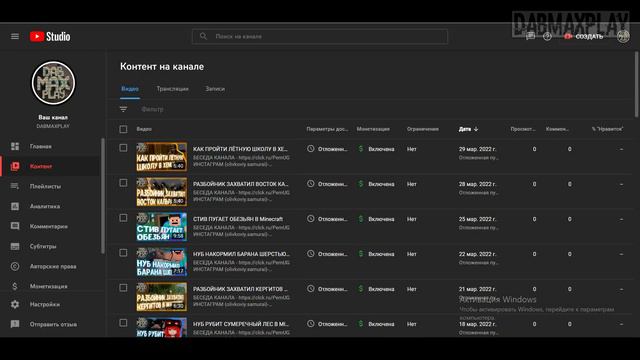Switch to the Записи tab

(215, 89)
